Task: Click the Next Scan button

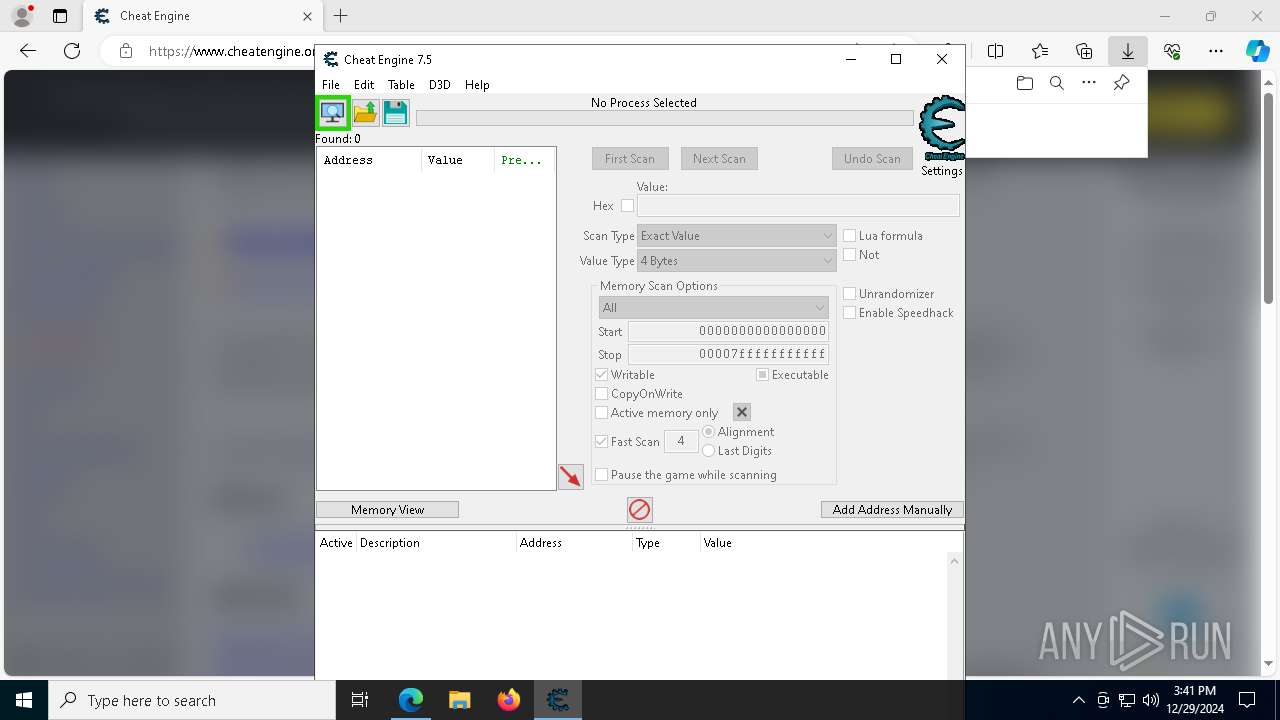Action: click(x=719, y=159)
